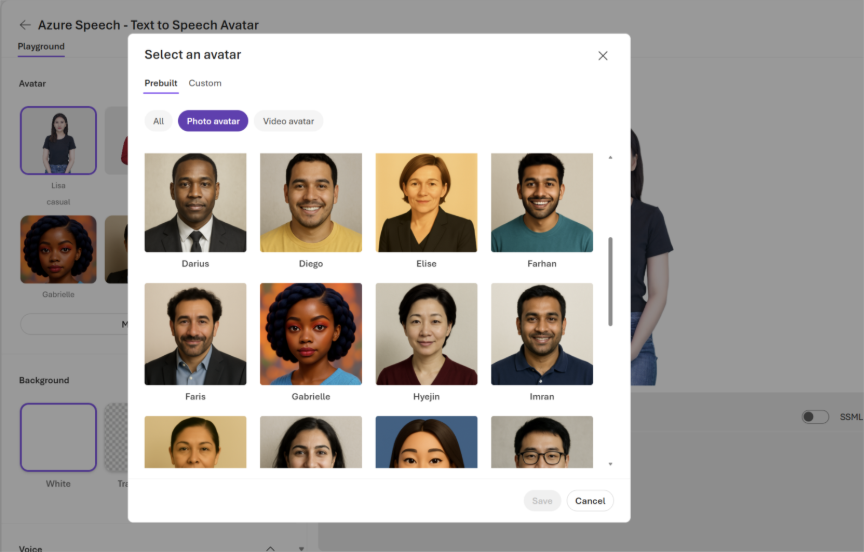This screenshot has width=864, height=552.
Task: Click the Imran name label
Action: point(542,397)
